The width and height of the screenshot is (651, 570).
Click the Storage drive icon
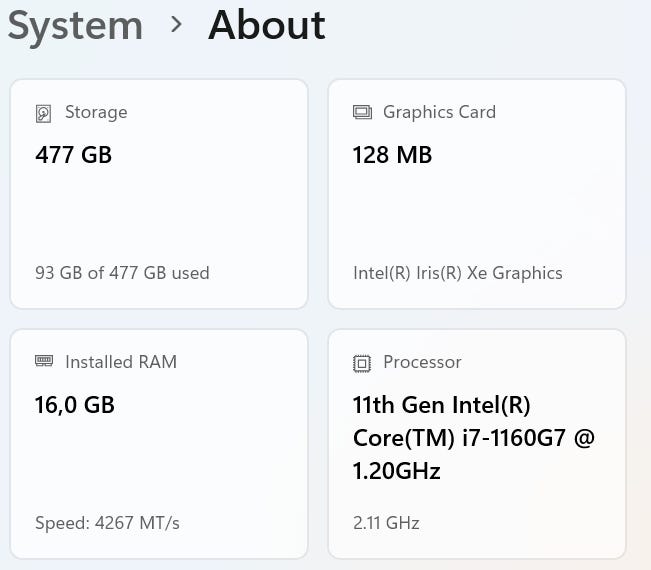coord(43,113)
